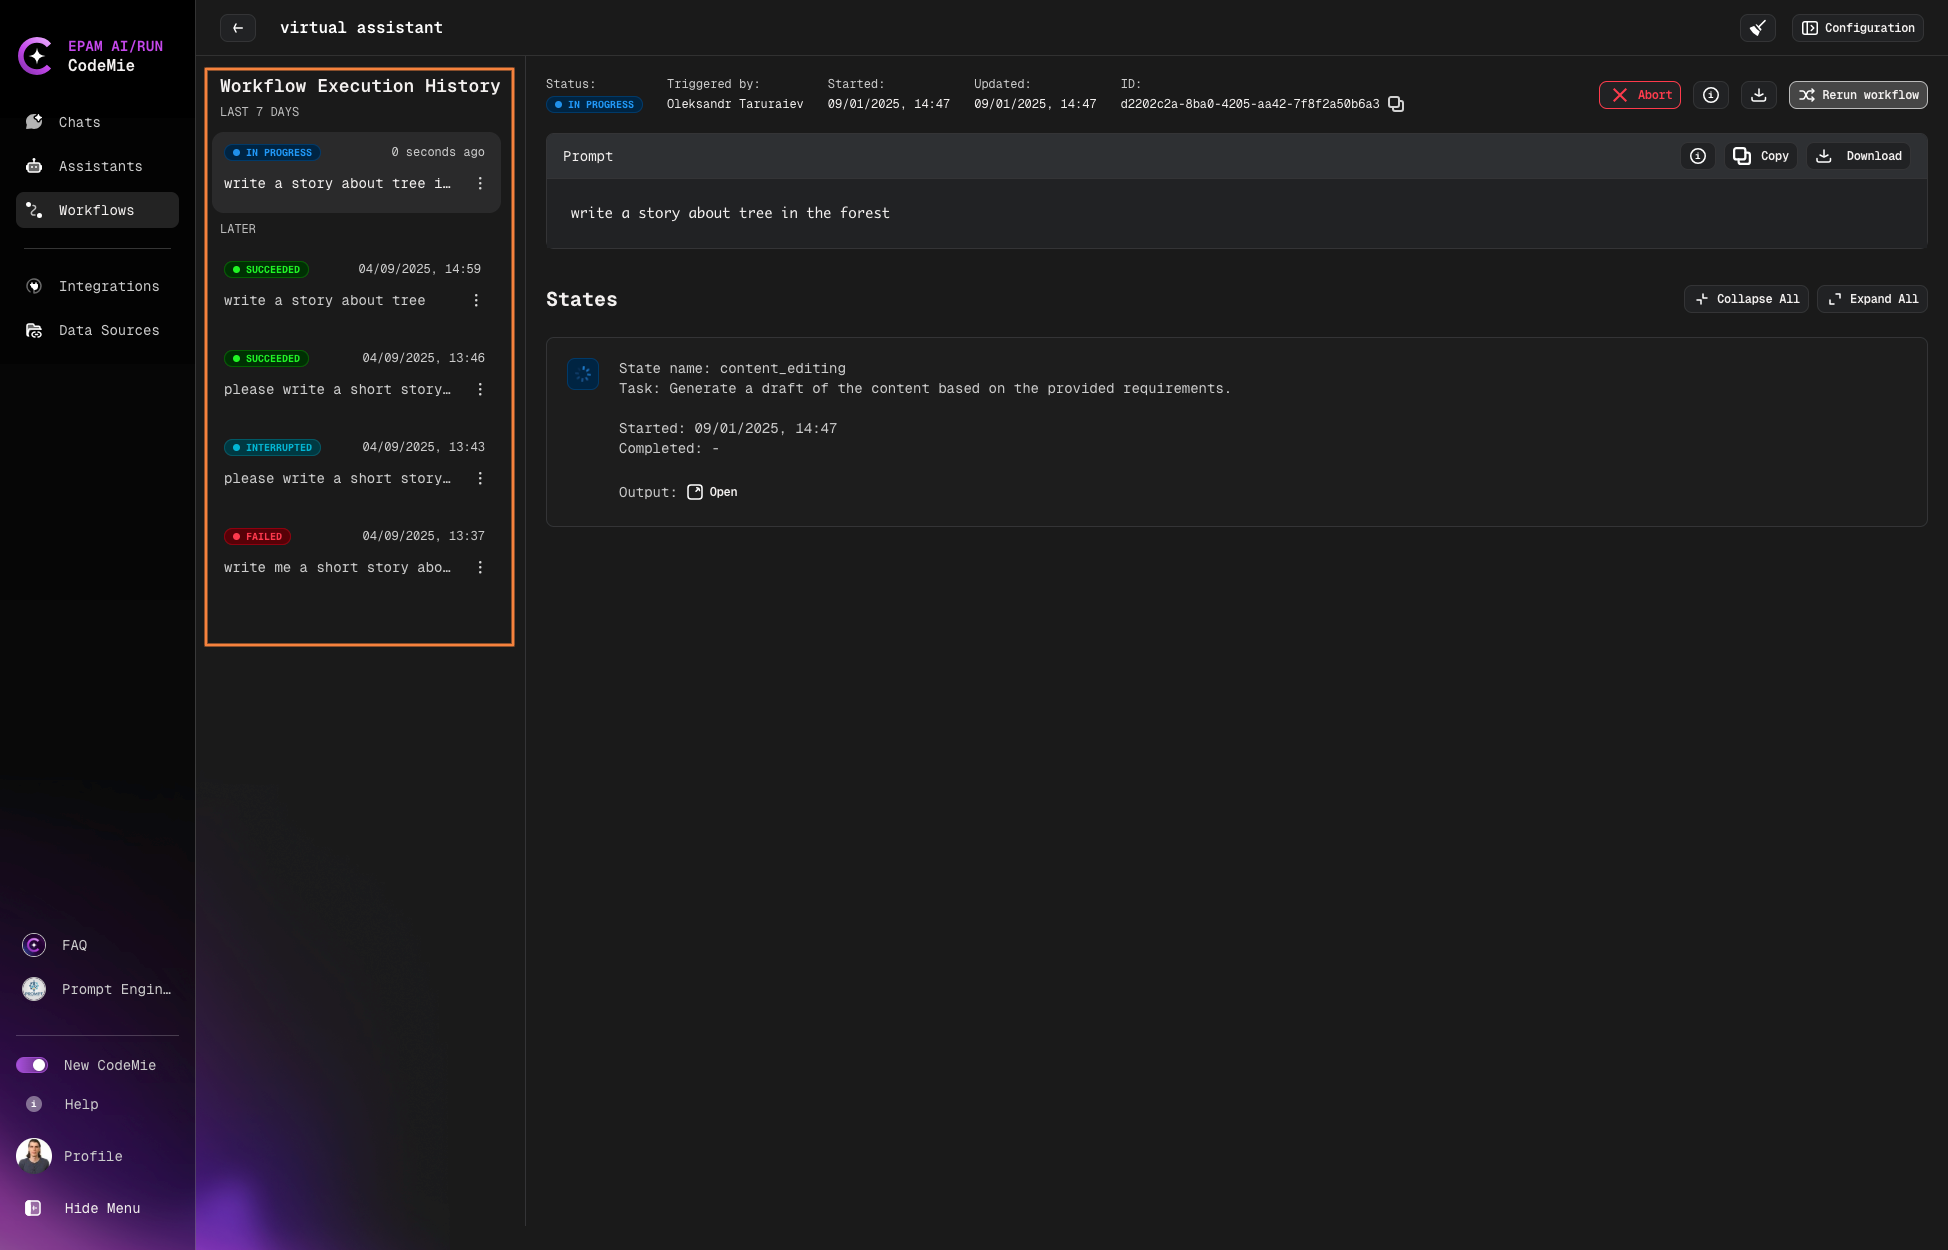Click the Profile avatar
1948x1250 pixels.
33,1155
